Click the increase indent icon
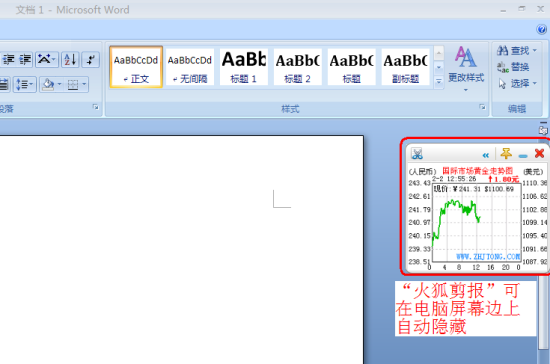 click(26, 59)
